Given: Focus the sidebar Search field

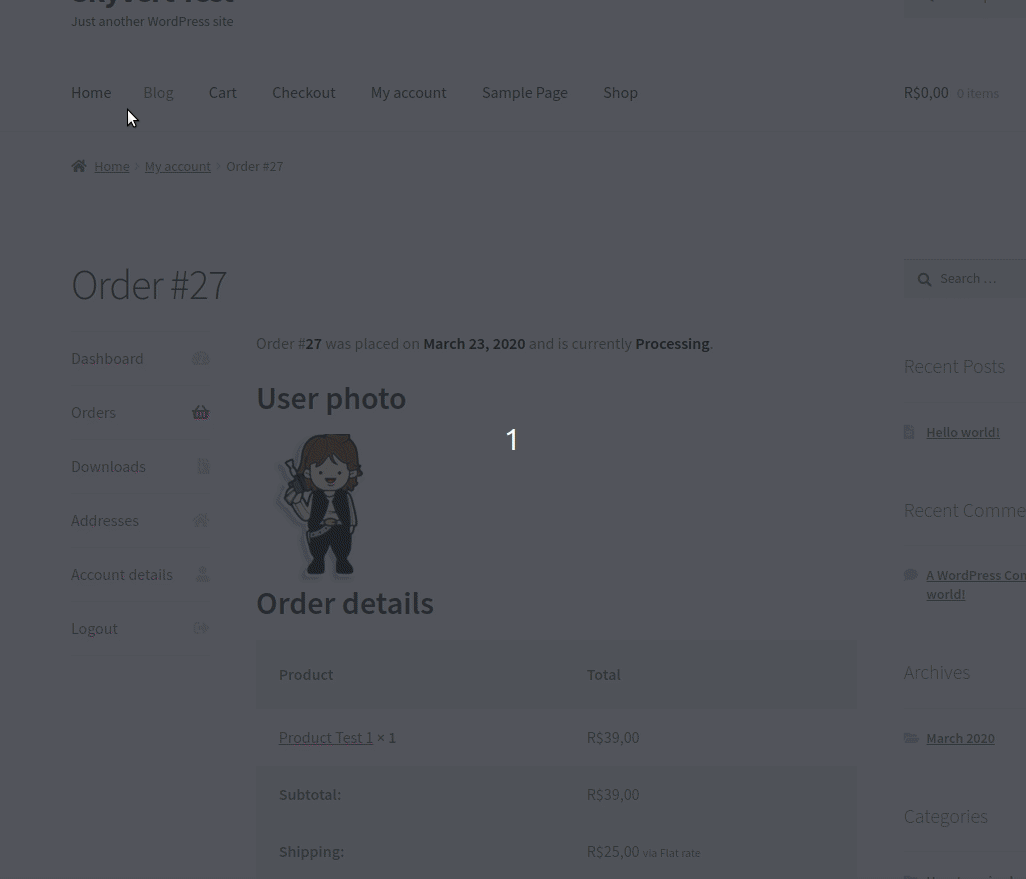Looking at the screenshot, I should pyautogui.click(x=964, y=279).
